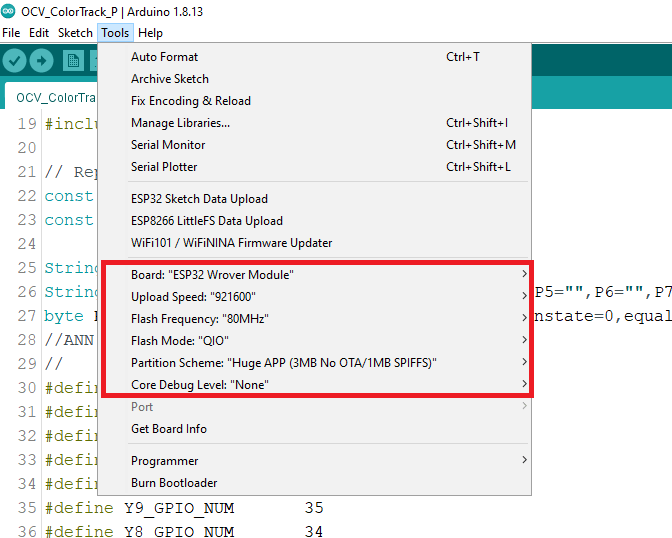Open the File menu

[11, 33]
